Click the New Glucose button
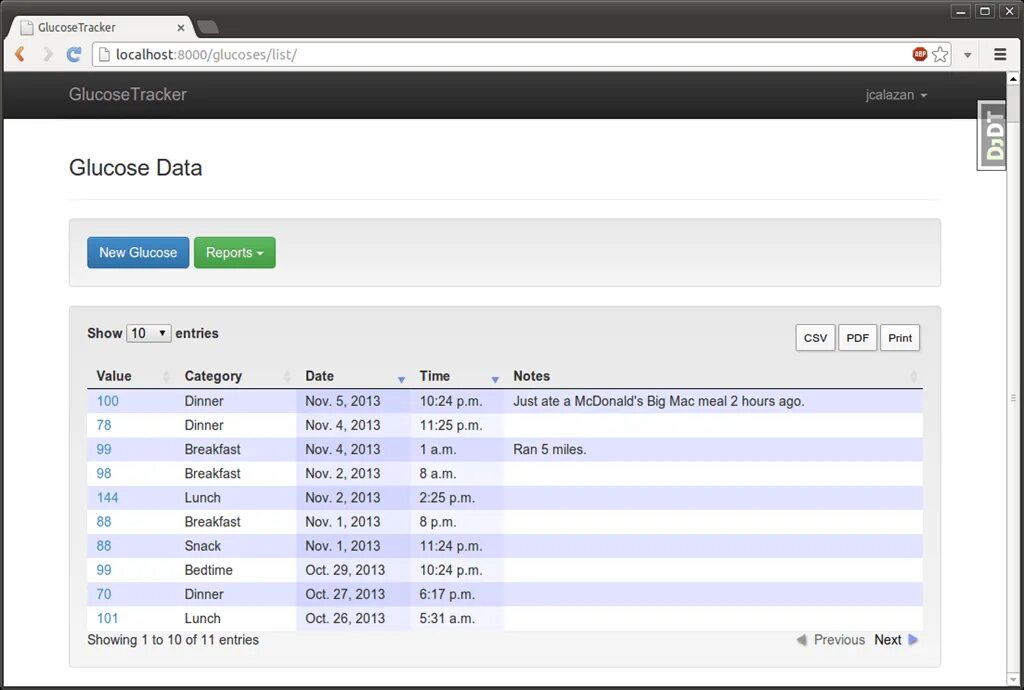The image size is (1024, 690). (138, 253)
